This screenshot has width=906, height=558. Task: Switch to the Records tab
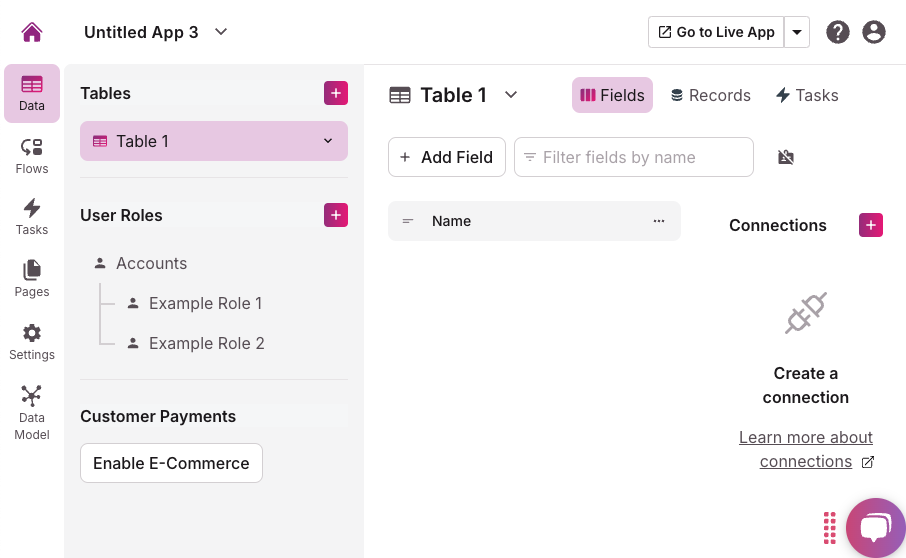710,95
